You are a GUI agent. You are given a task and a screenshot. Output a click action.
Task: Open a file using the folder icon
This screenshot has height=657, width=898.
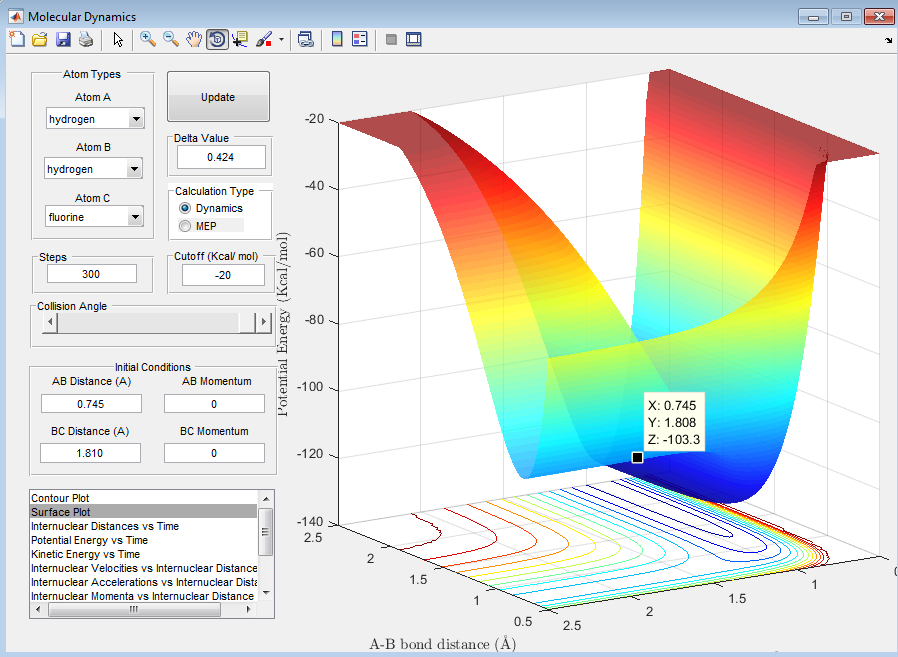(39, 39)
